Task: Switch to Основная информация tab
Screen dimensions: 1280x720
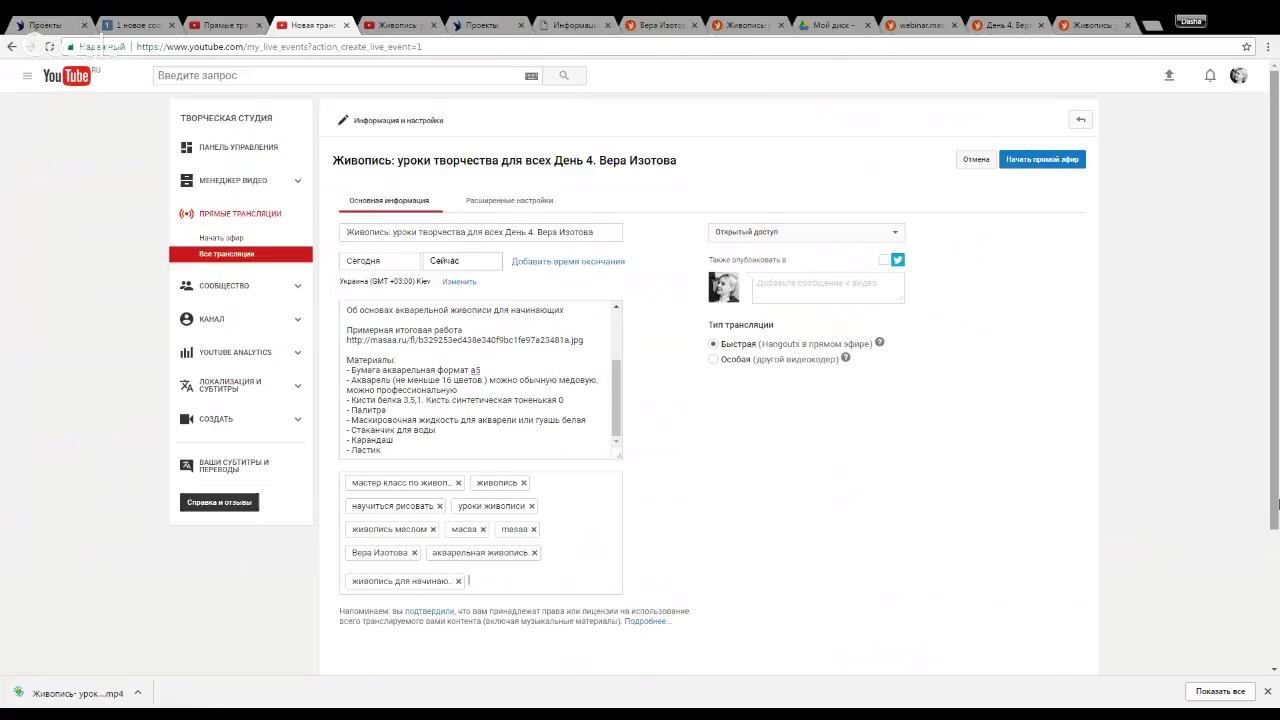Action: (x=389, y=201)
